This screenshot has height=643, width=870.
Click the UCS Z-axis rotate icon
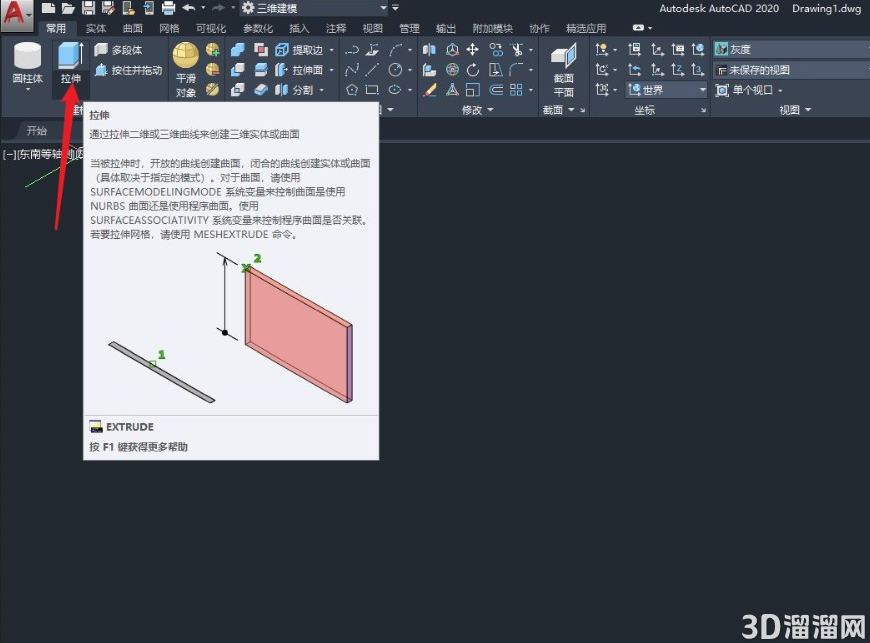pos(677,70)
